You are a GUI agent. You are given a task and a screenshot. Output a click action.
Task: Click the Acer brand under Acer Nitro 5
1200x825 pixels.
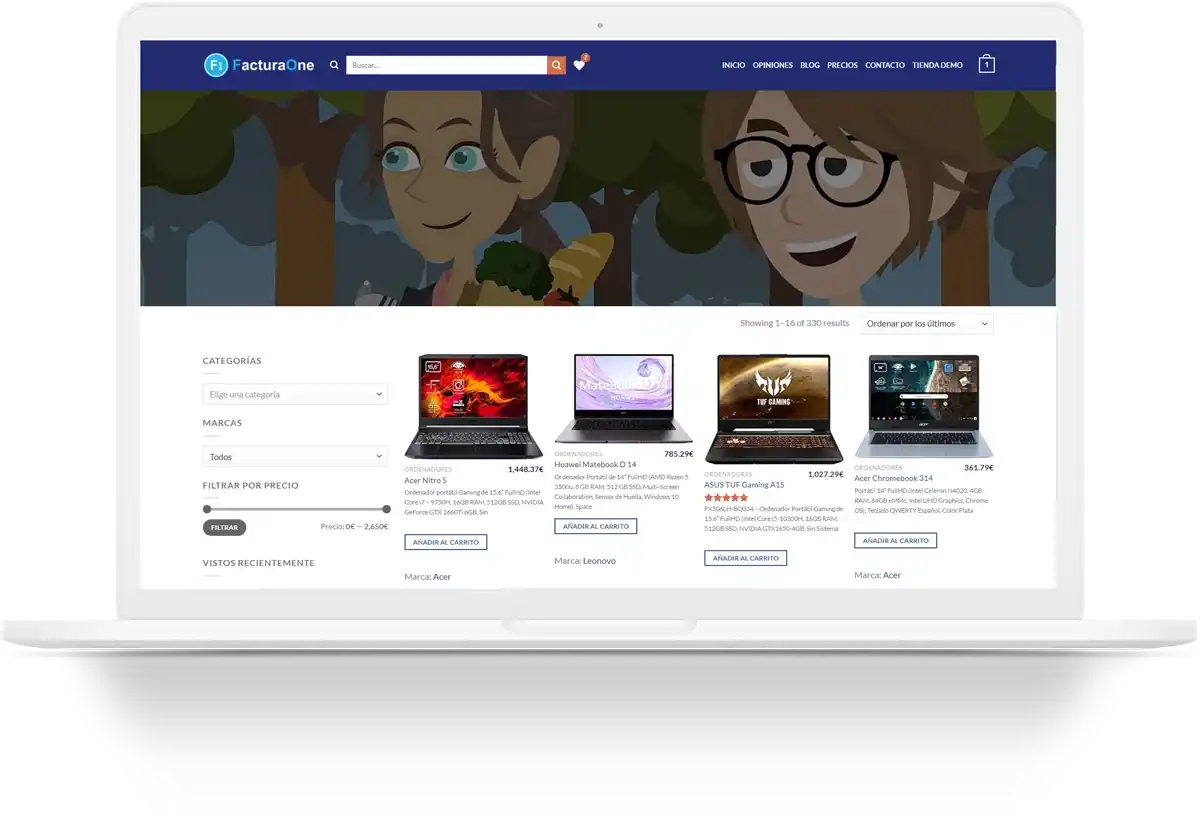pyautogui.click(x=442, y=577)
